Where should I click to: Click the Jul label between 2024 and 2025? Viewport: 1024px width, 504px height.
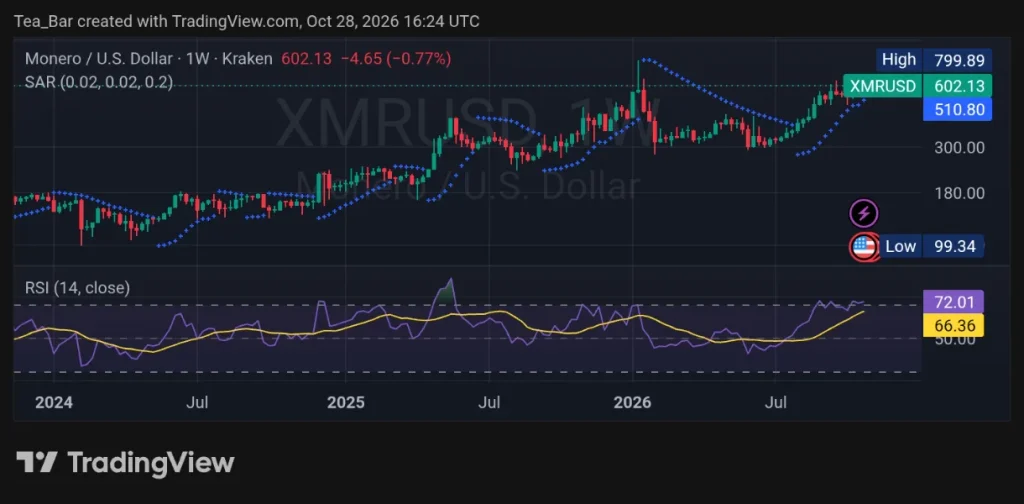pos(197,402)
